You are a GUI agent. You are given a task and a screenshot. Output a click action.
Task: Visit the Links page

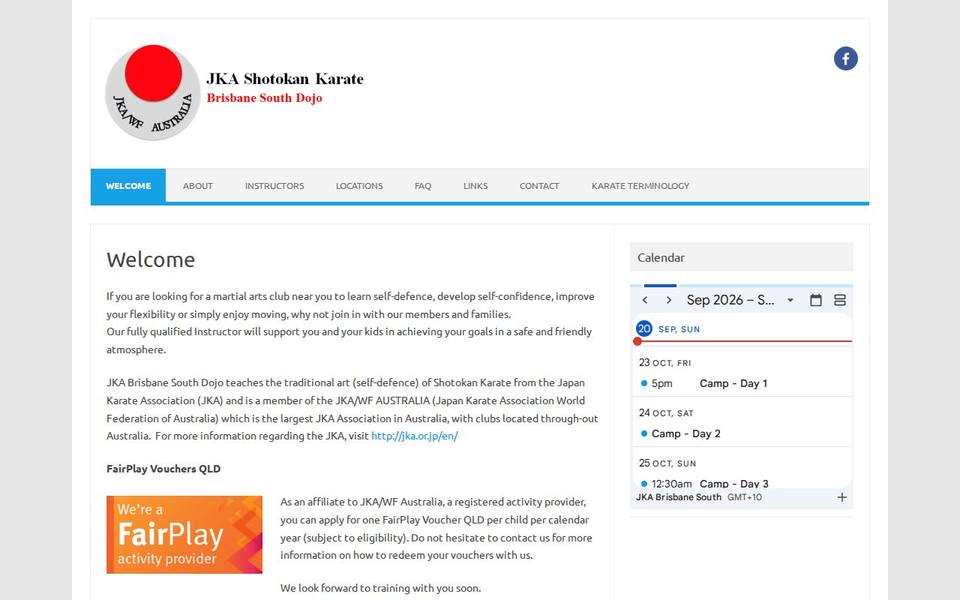[476, 186]
